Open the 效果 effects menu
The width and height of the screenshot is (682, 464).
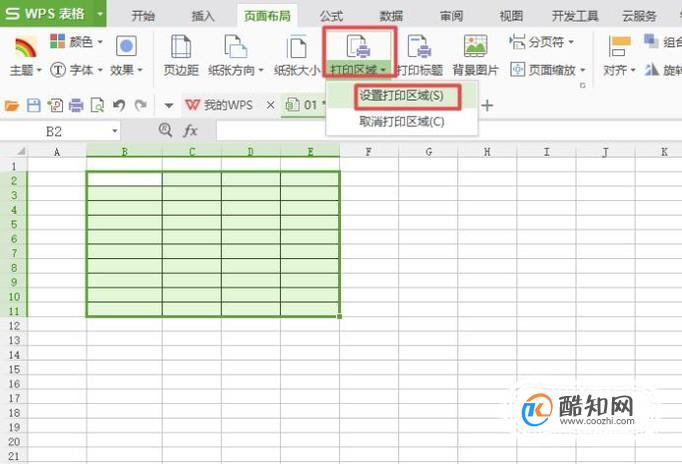[x=127, y=57]
